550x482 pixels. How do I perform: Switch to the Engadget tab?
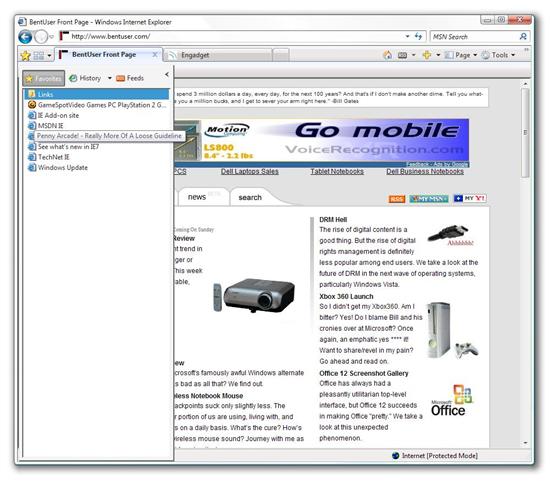[218, 55]
